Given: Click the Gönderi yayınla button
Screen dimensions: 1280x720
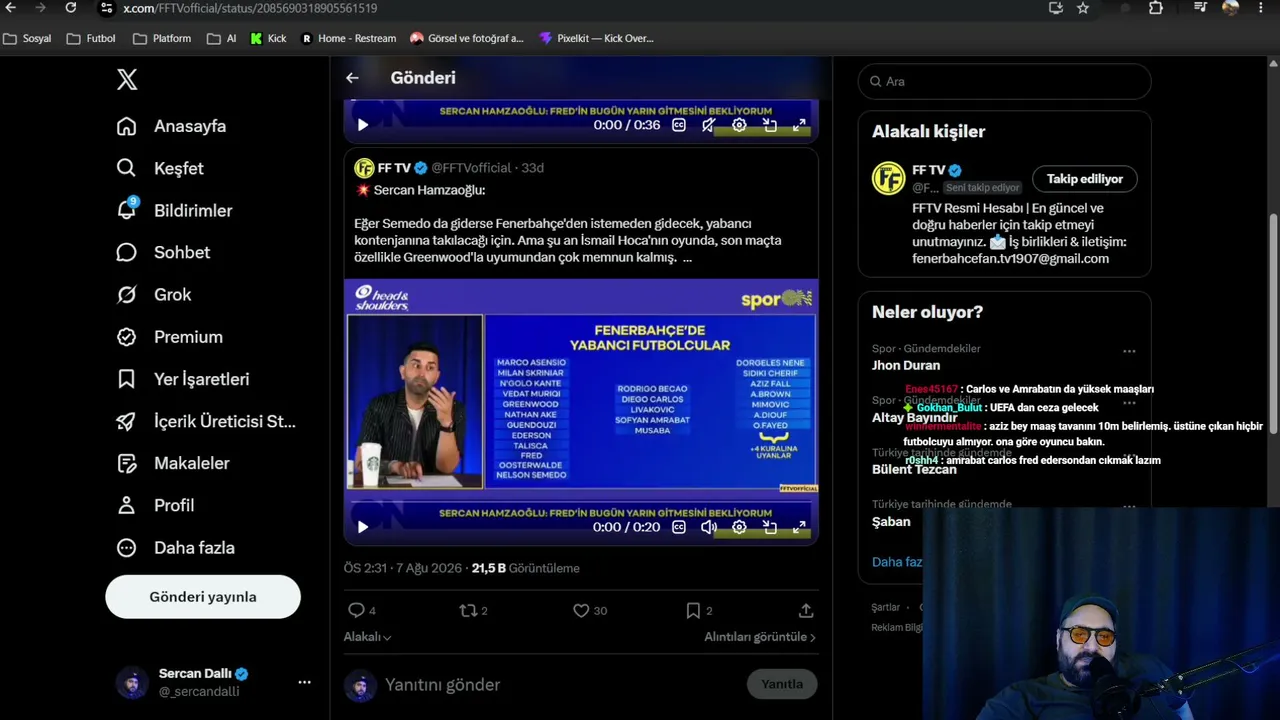Looking at the screenshot, I should tap(203, 597).
